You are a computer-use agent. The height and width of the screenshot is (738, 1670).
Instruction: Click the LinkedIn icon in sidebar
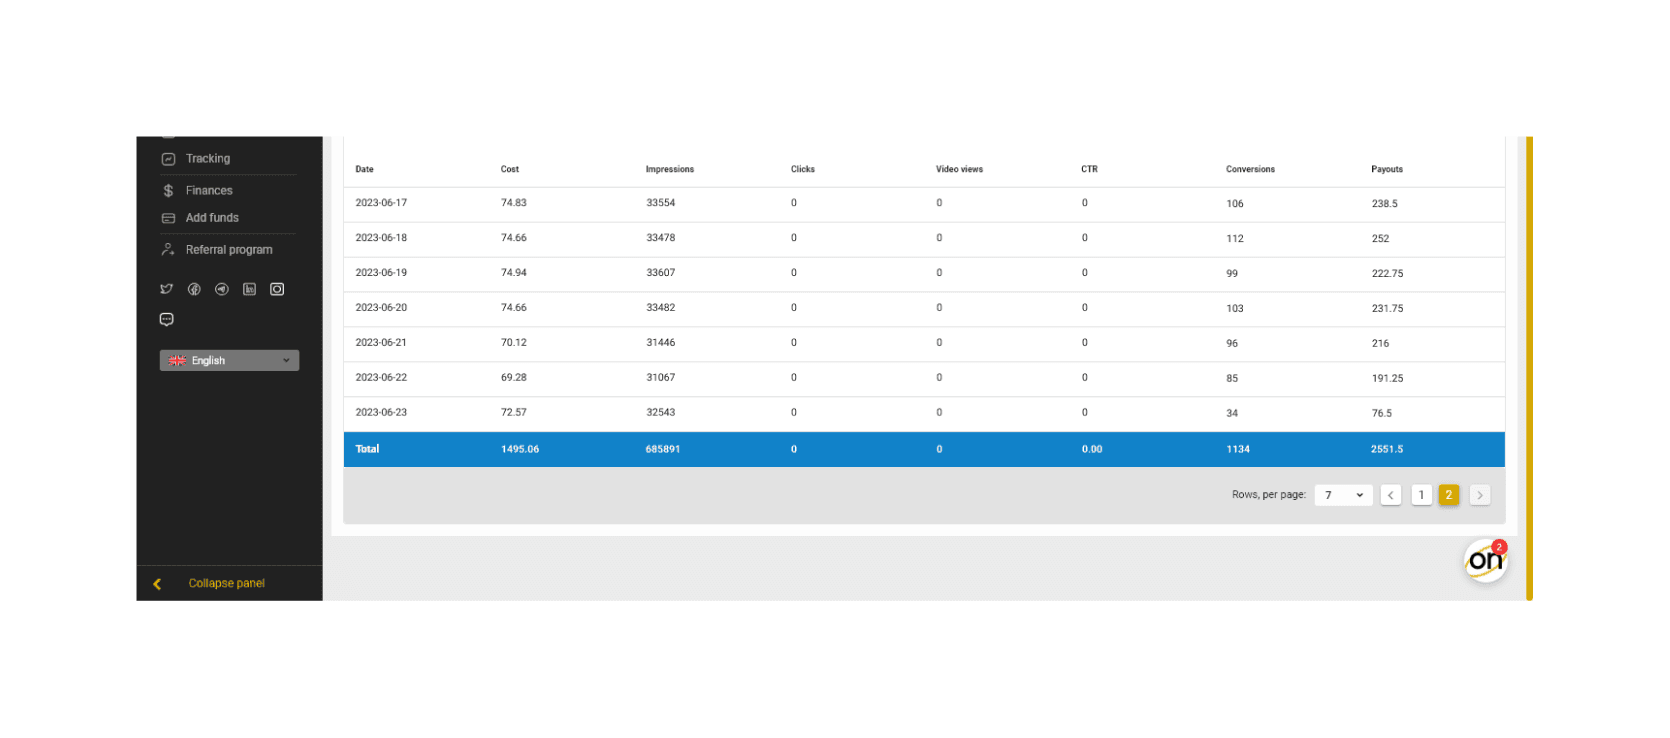(x=250, y=289)
